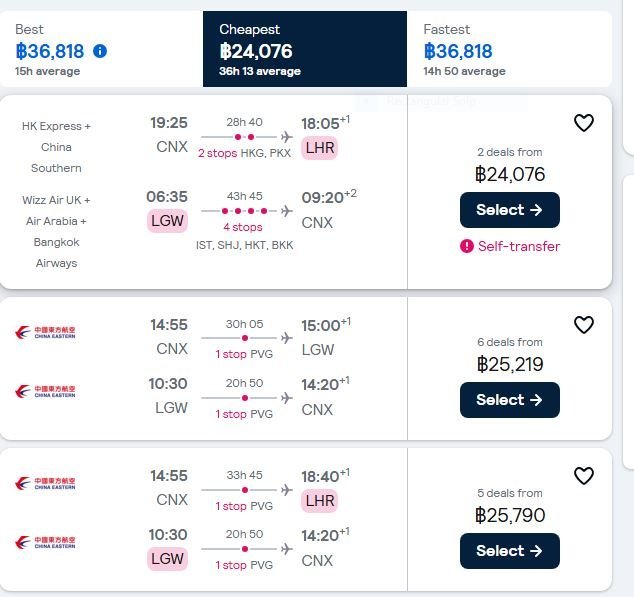
Task: Save the ฿24,076 flight with heart icon
Action: pos(583,123)
